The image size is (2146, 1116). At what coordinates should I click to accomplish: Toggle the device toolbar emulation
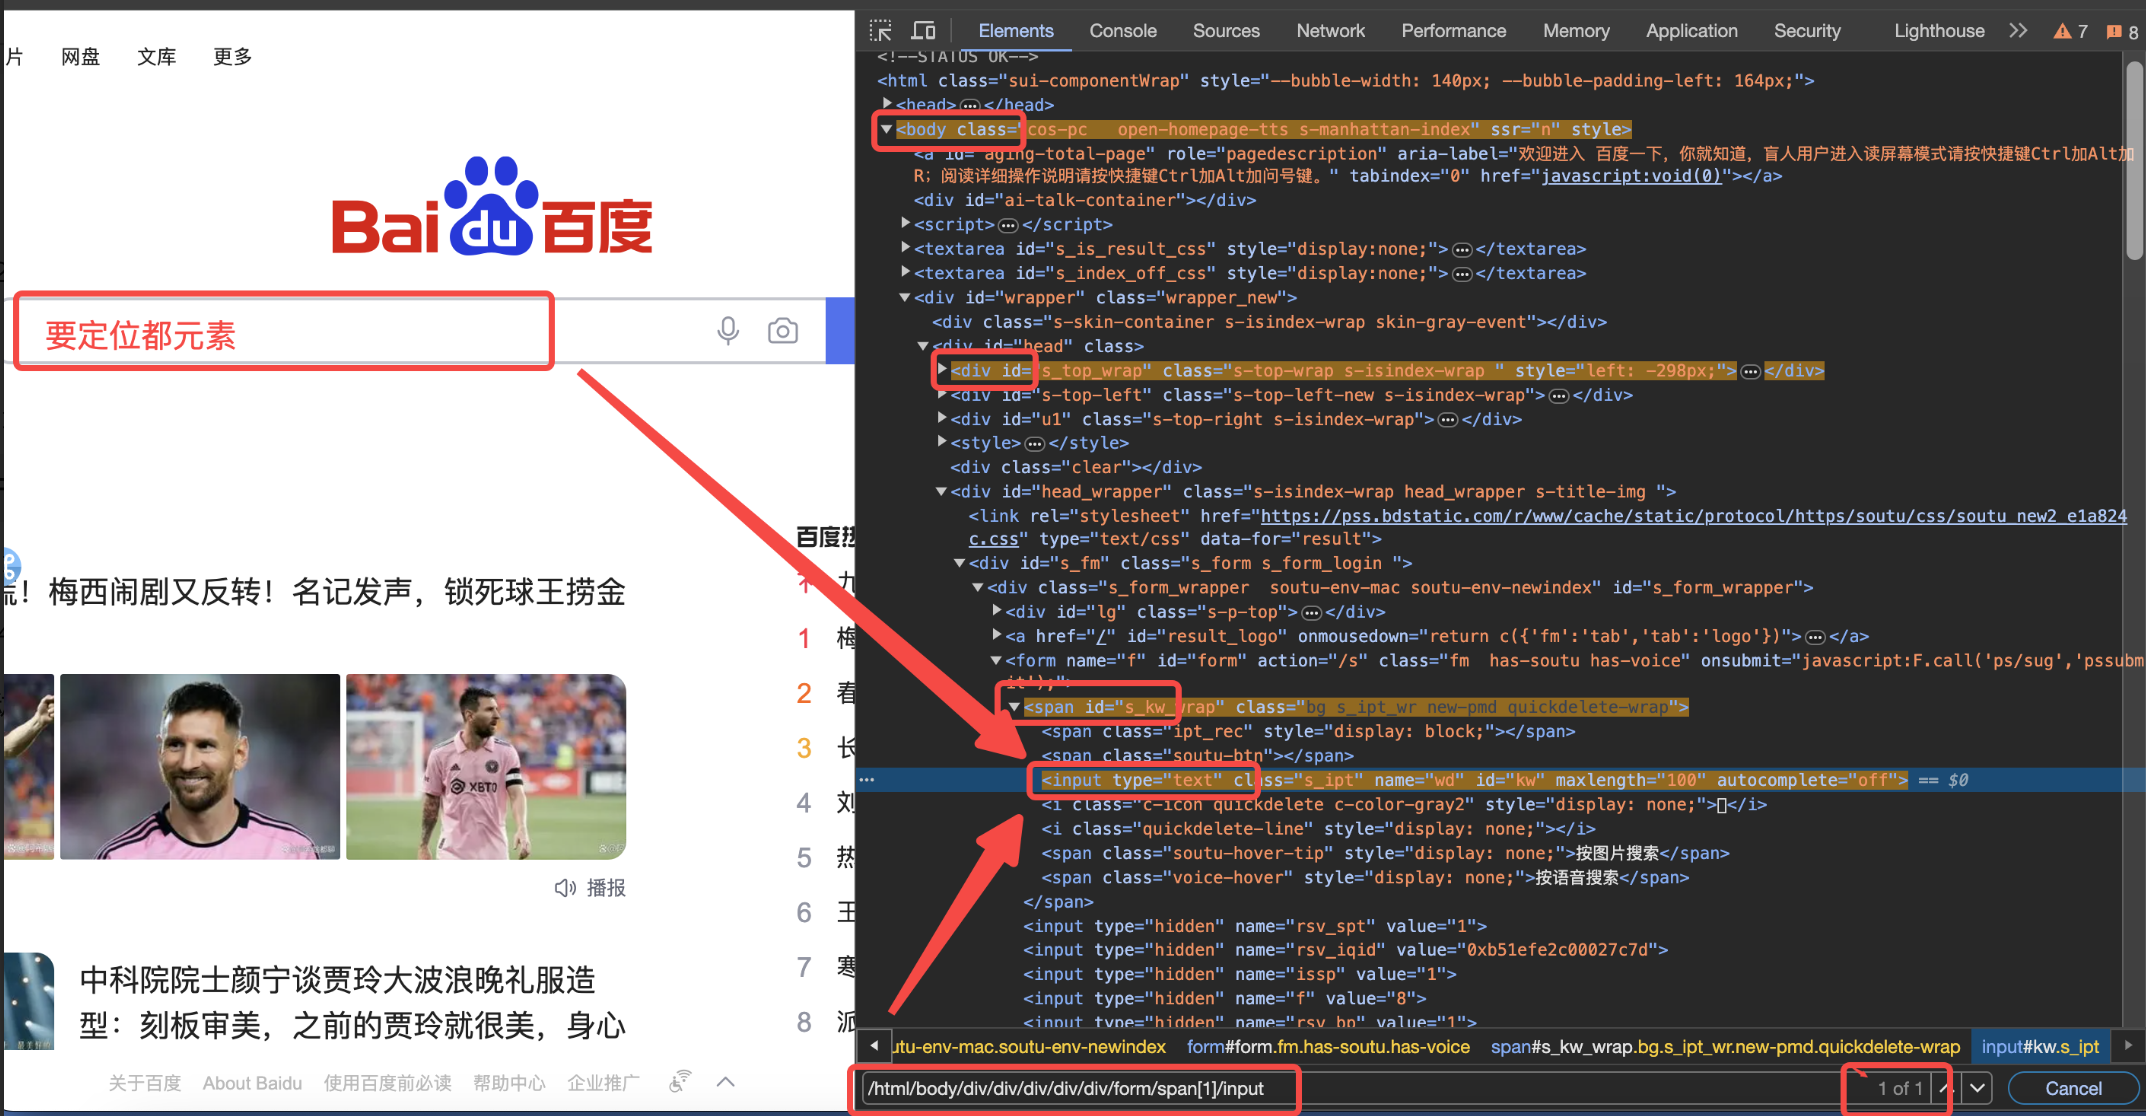[x=923, y=30]
